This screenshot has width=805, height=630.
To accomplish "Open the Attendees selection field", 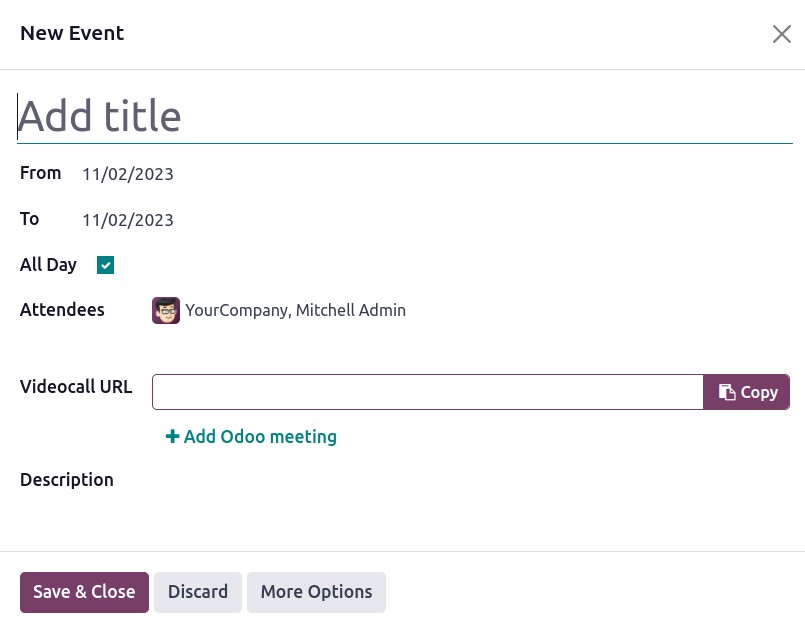I will 470,310.
